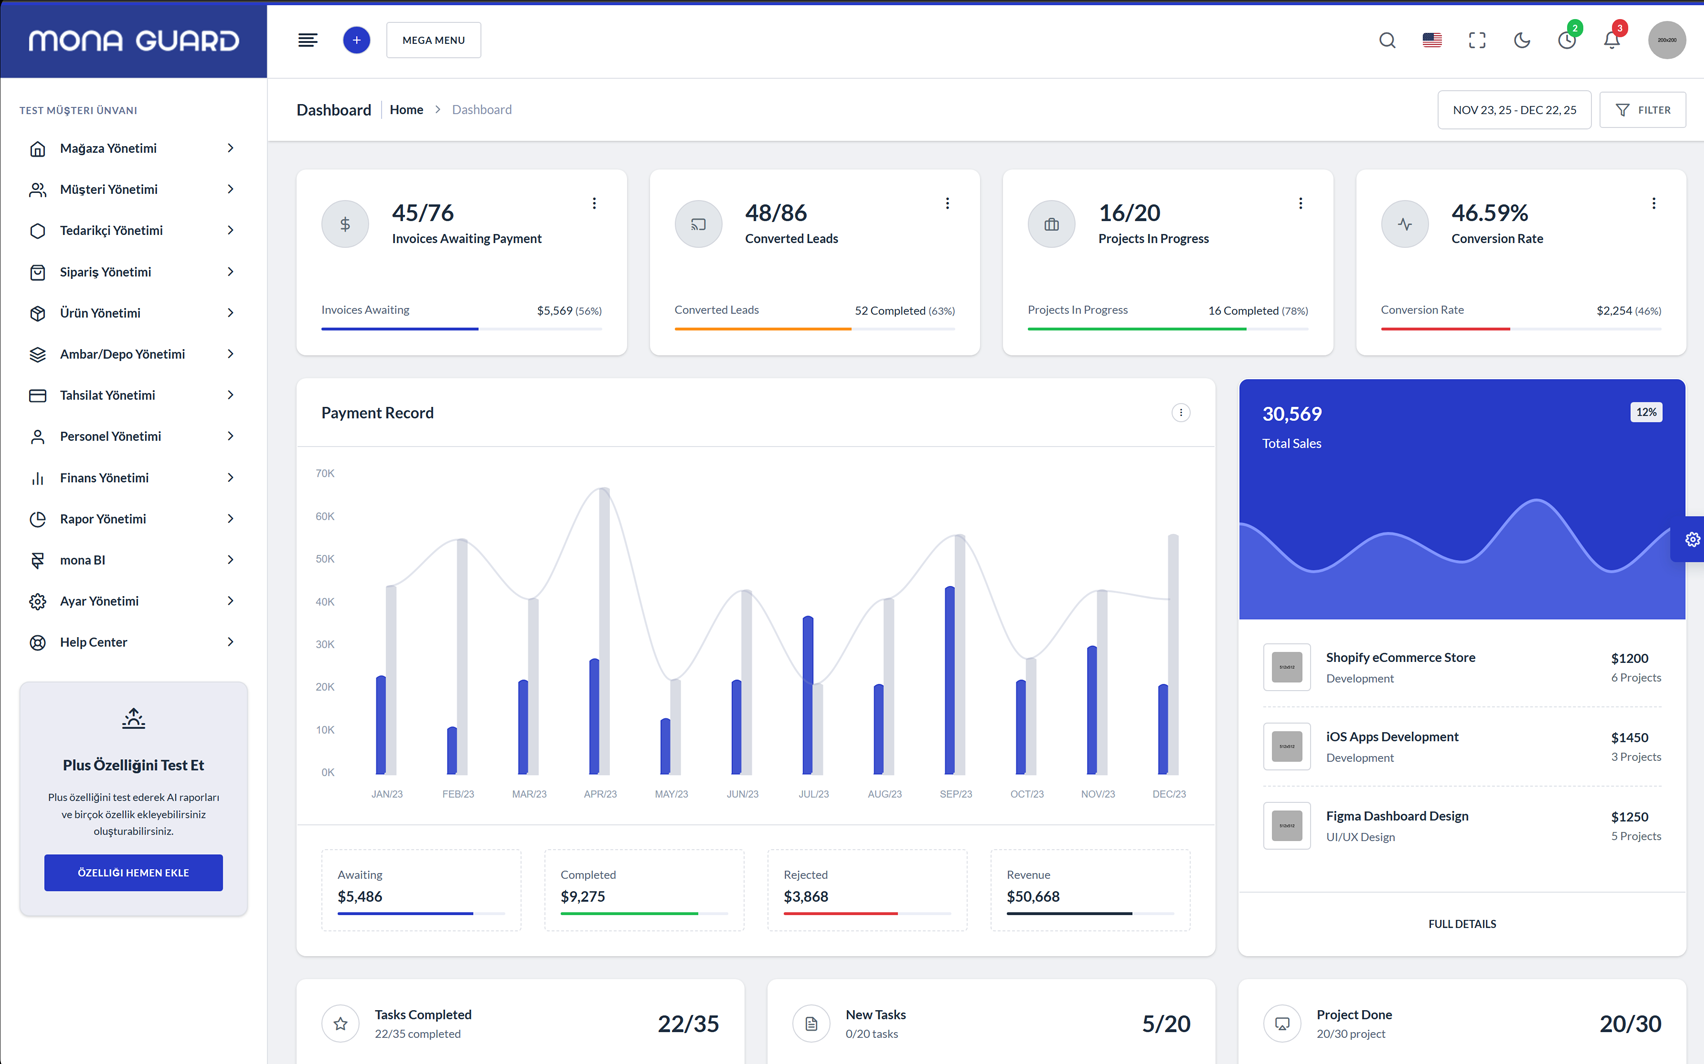Enter fullscreen mode via header icon
Screen dimensions: 1704x1064
1477,40
